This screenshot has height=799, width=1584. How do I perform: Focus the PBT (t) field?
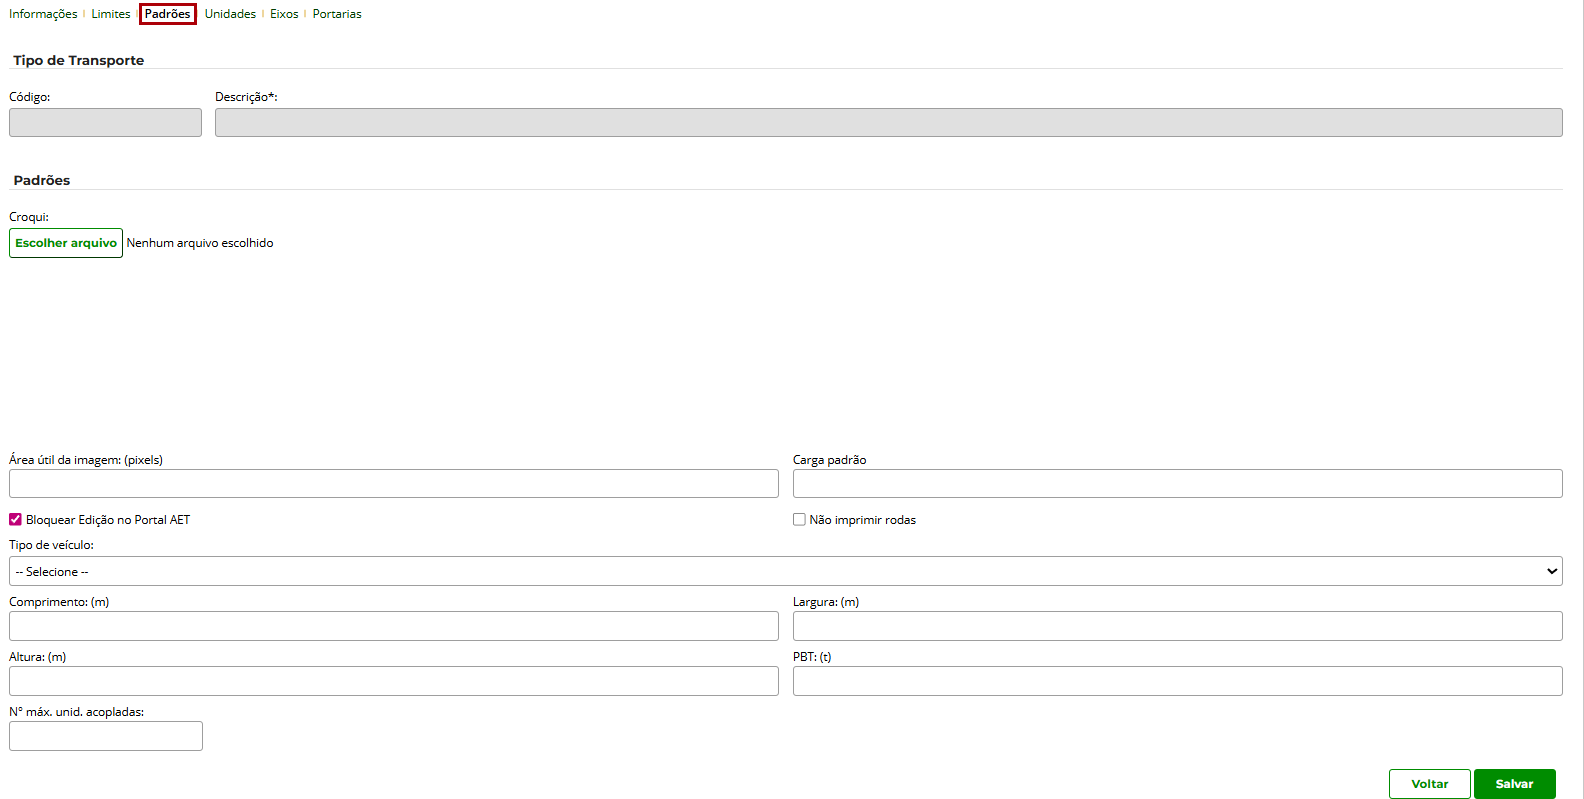[x=1177, y=681]
